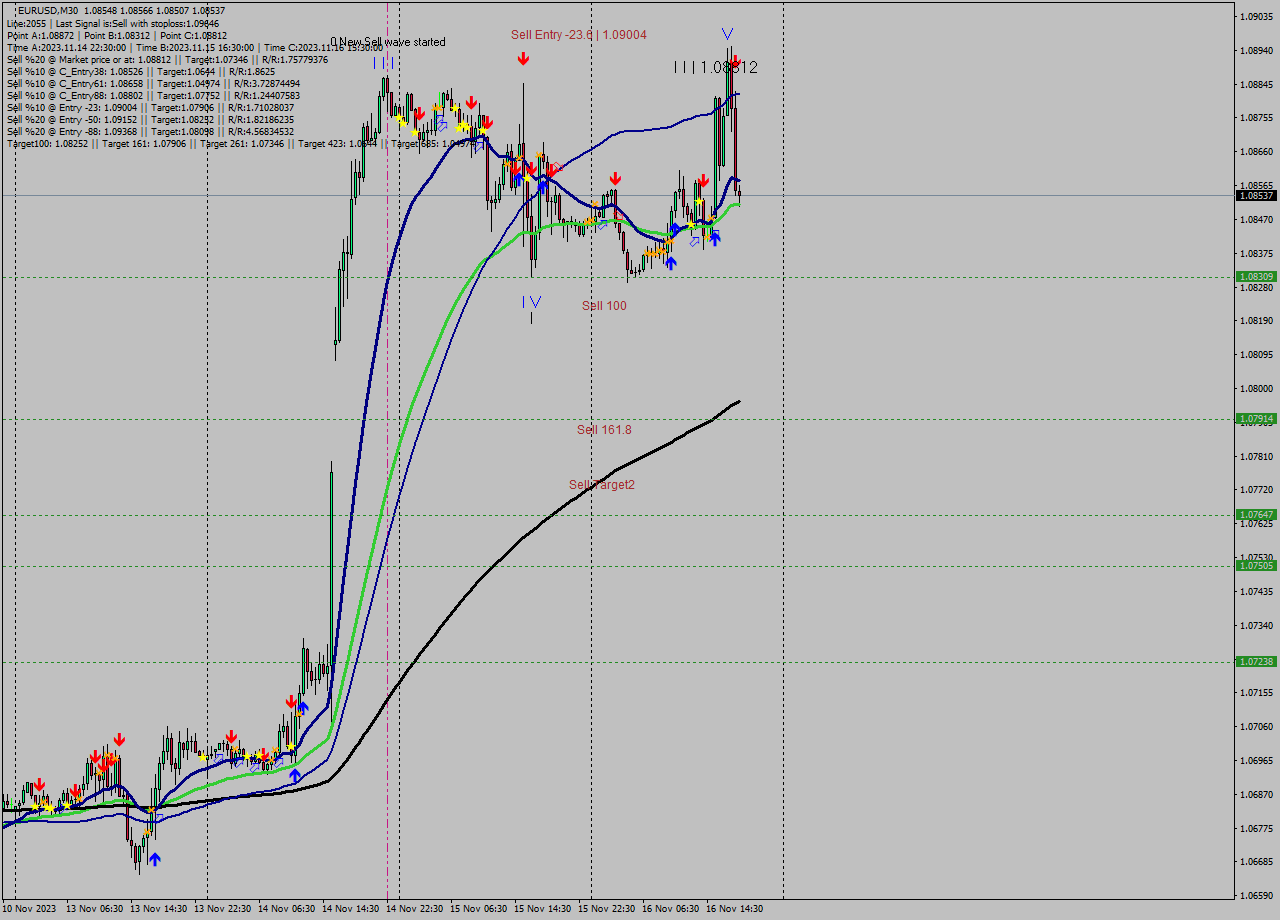The width and height of the screenshot is (1280, 920).
Task: Click '13 Nov 06:30' on time axis
Action: coord(95,909)
